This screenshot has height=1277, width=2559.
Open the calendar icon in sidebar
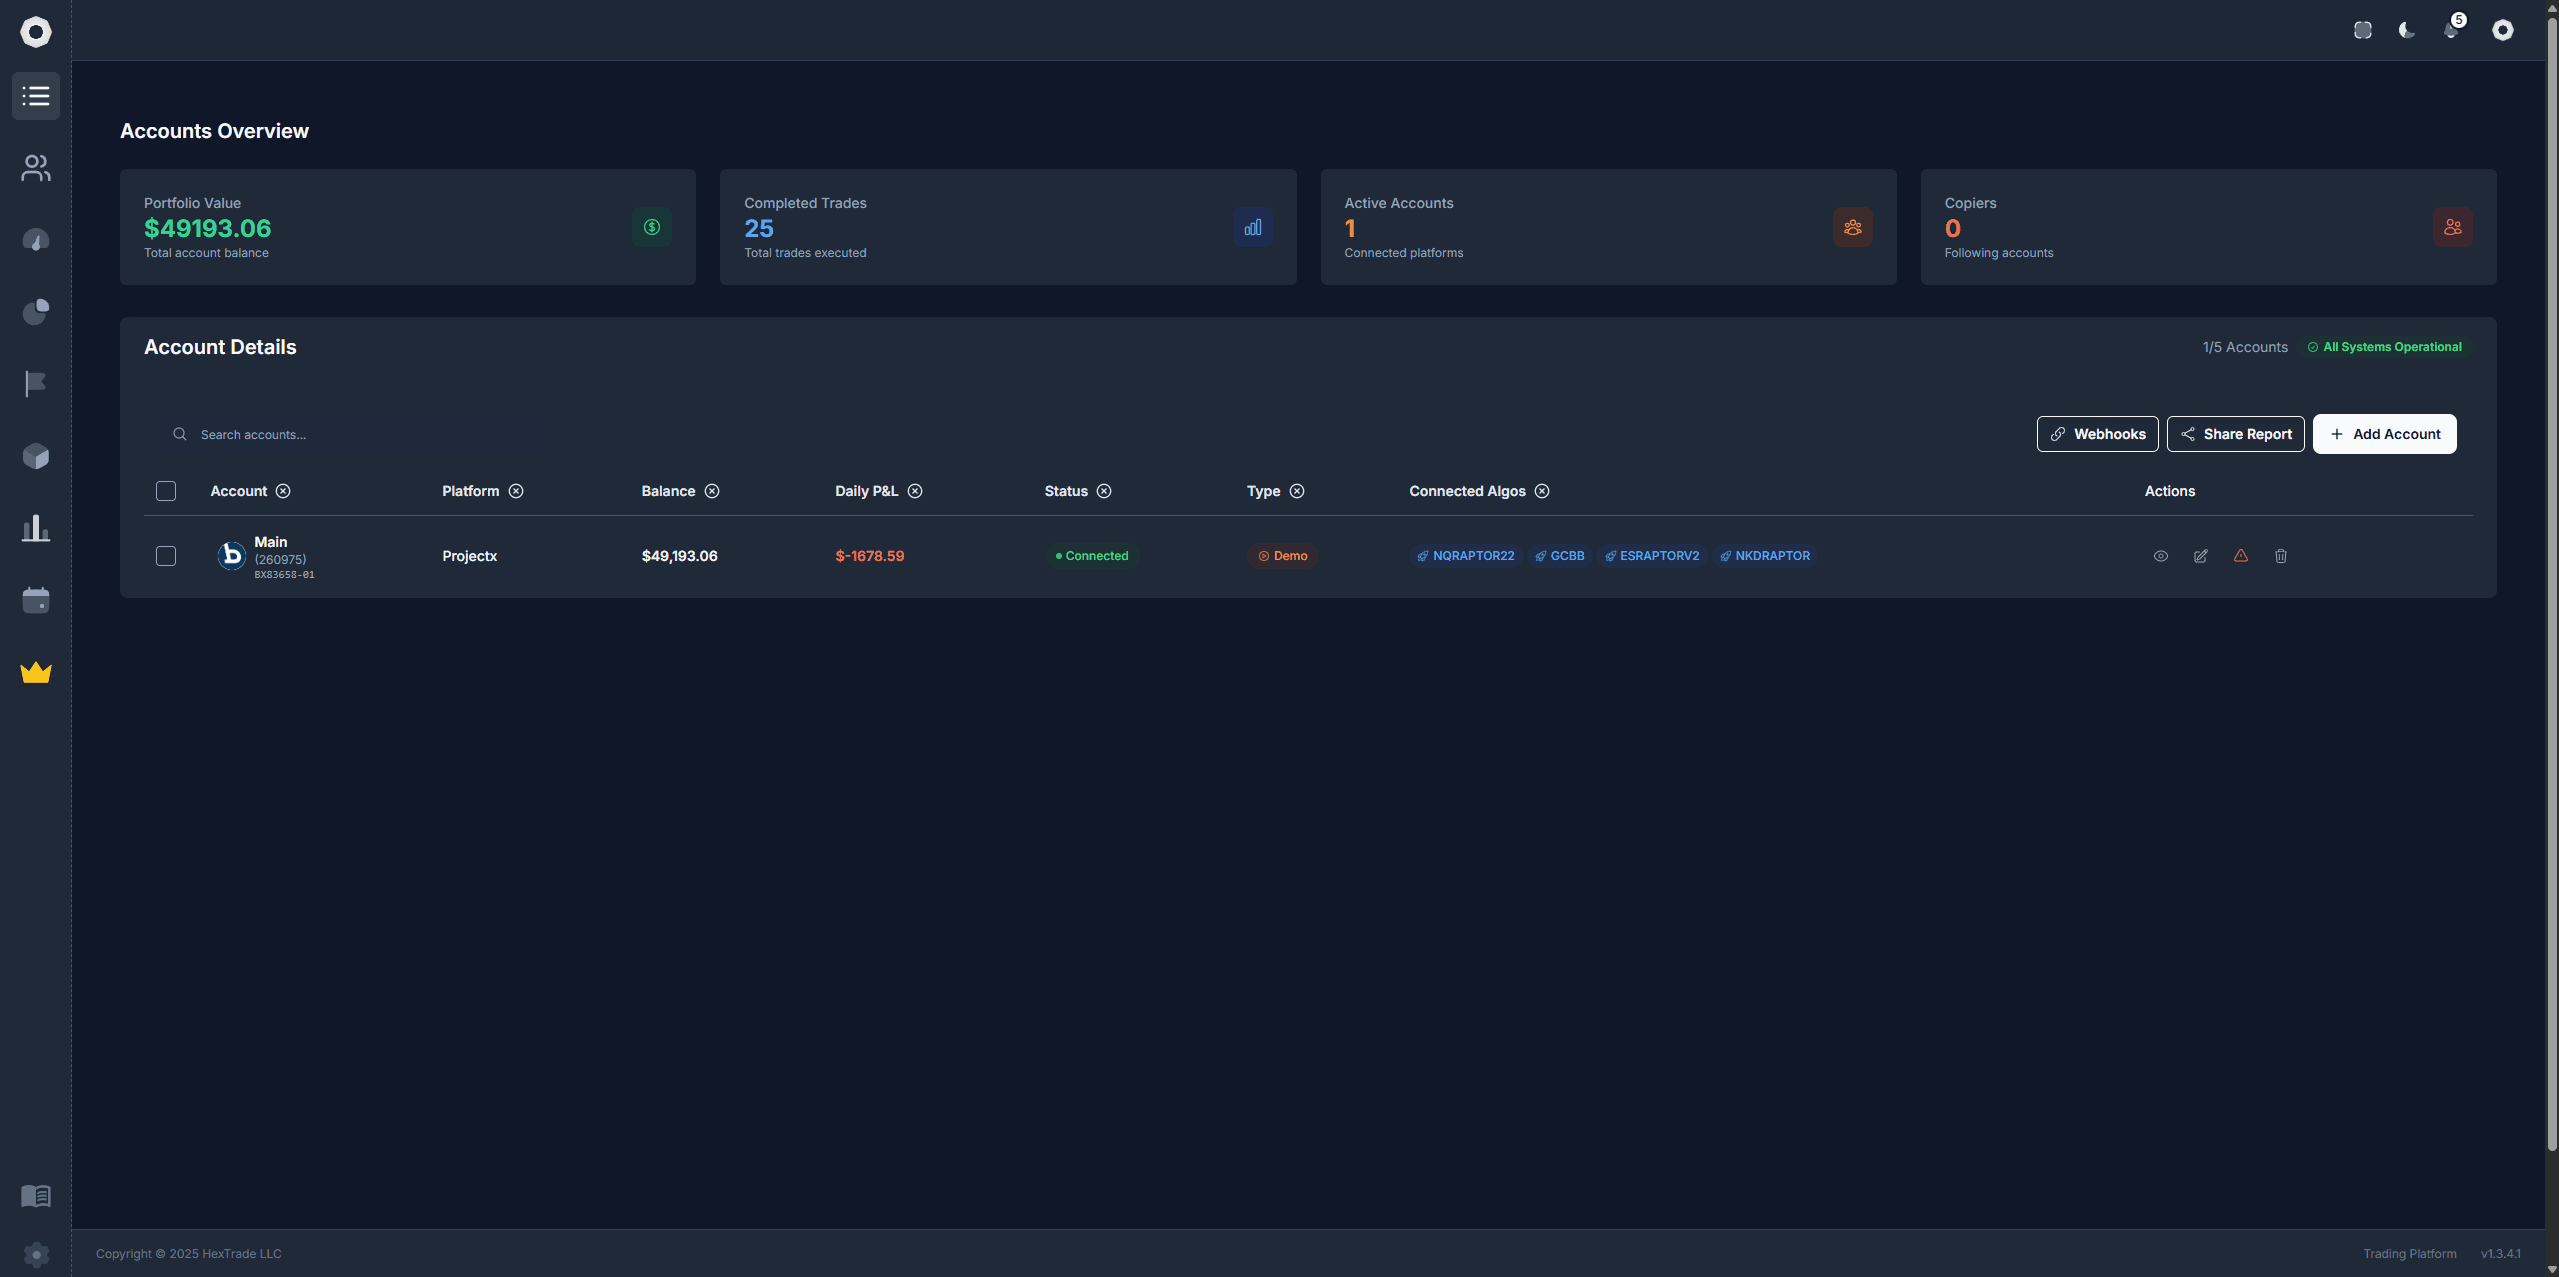(36, 600)
